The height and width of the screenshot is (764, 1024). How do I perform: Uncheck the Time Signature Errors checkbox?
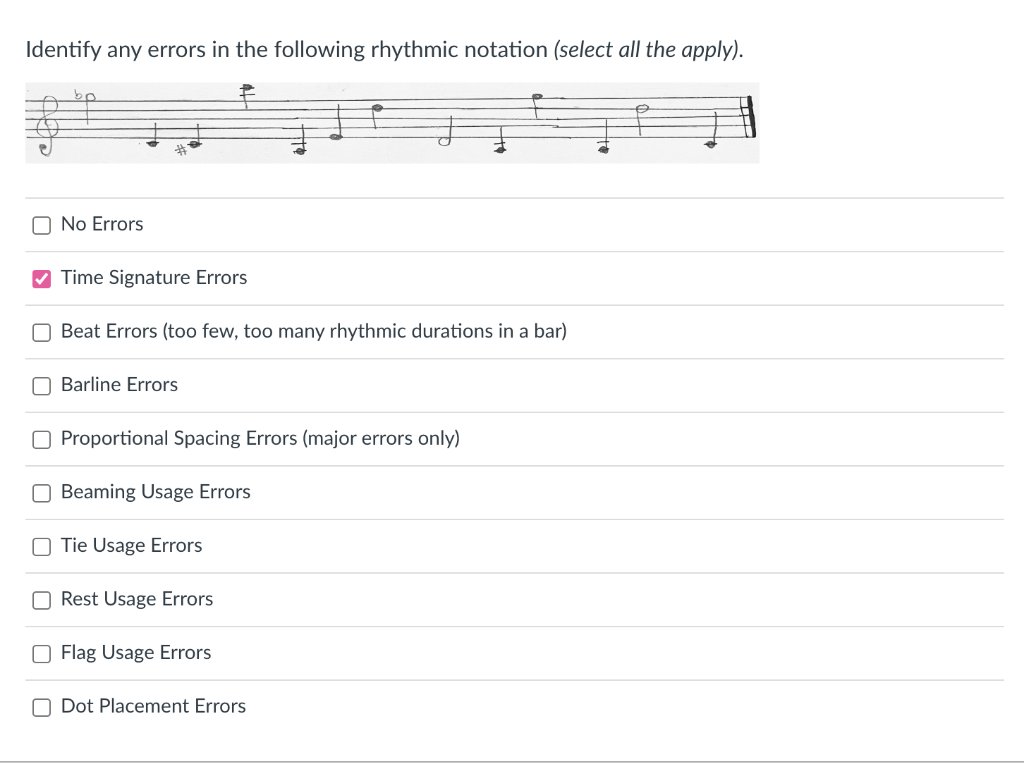[x=41, y=278]
